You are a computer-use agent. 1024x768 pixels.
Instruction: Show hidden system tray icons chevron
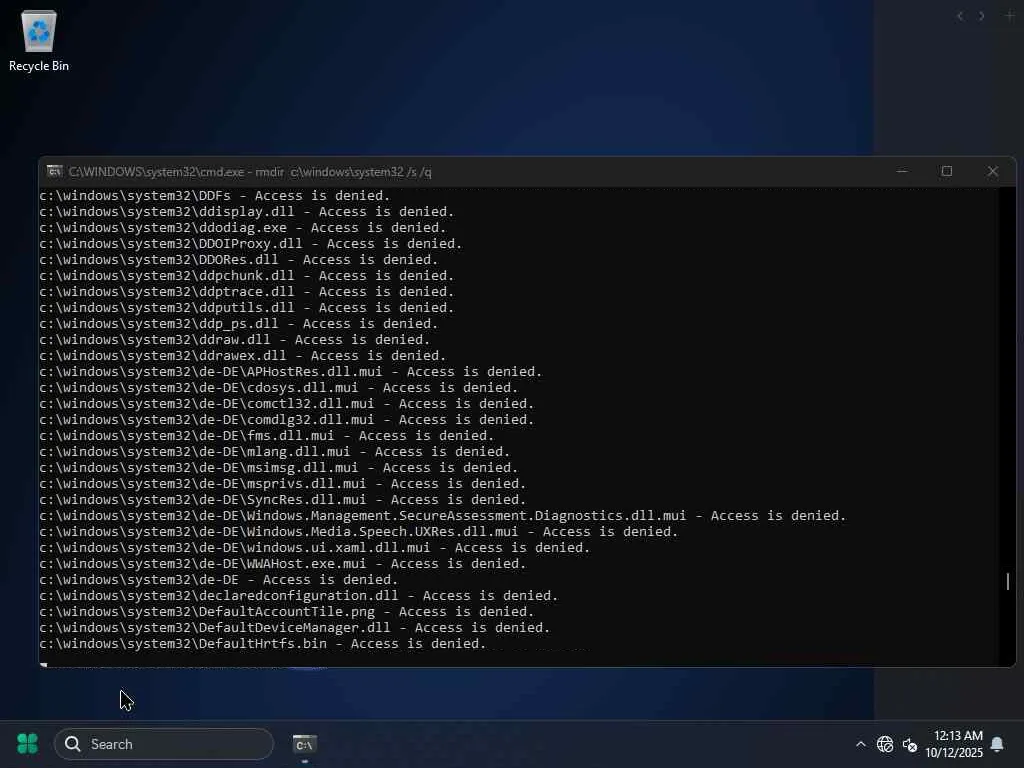861,744
